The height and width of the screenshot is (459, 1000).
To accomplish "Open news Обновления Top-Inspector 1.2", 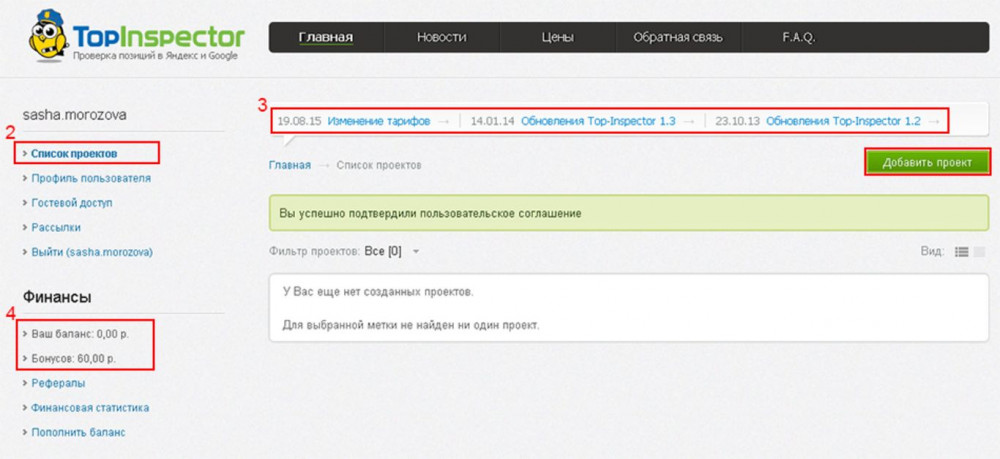I will coord(843,121).
